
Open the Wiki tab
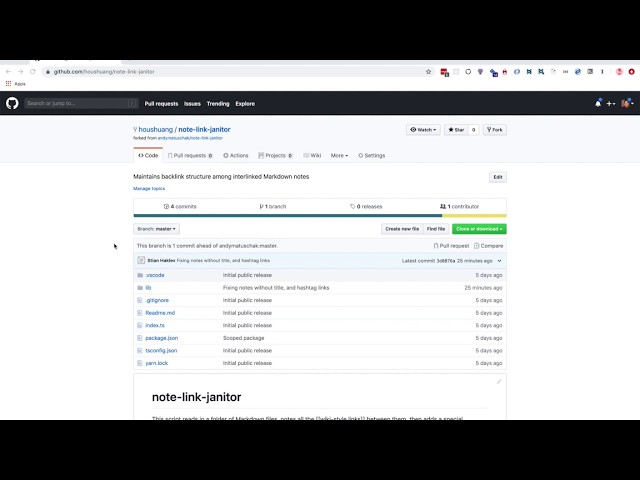(312, 156)
